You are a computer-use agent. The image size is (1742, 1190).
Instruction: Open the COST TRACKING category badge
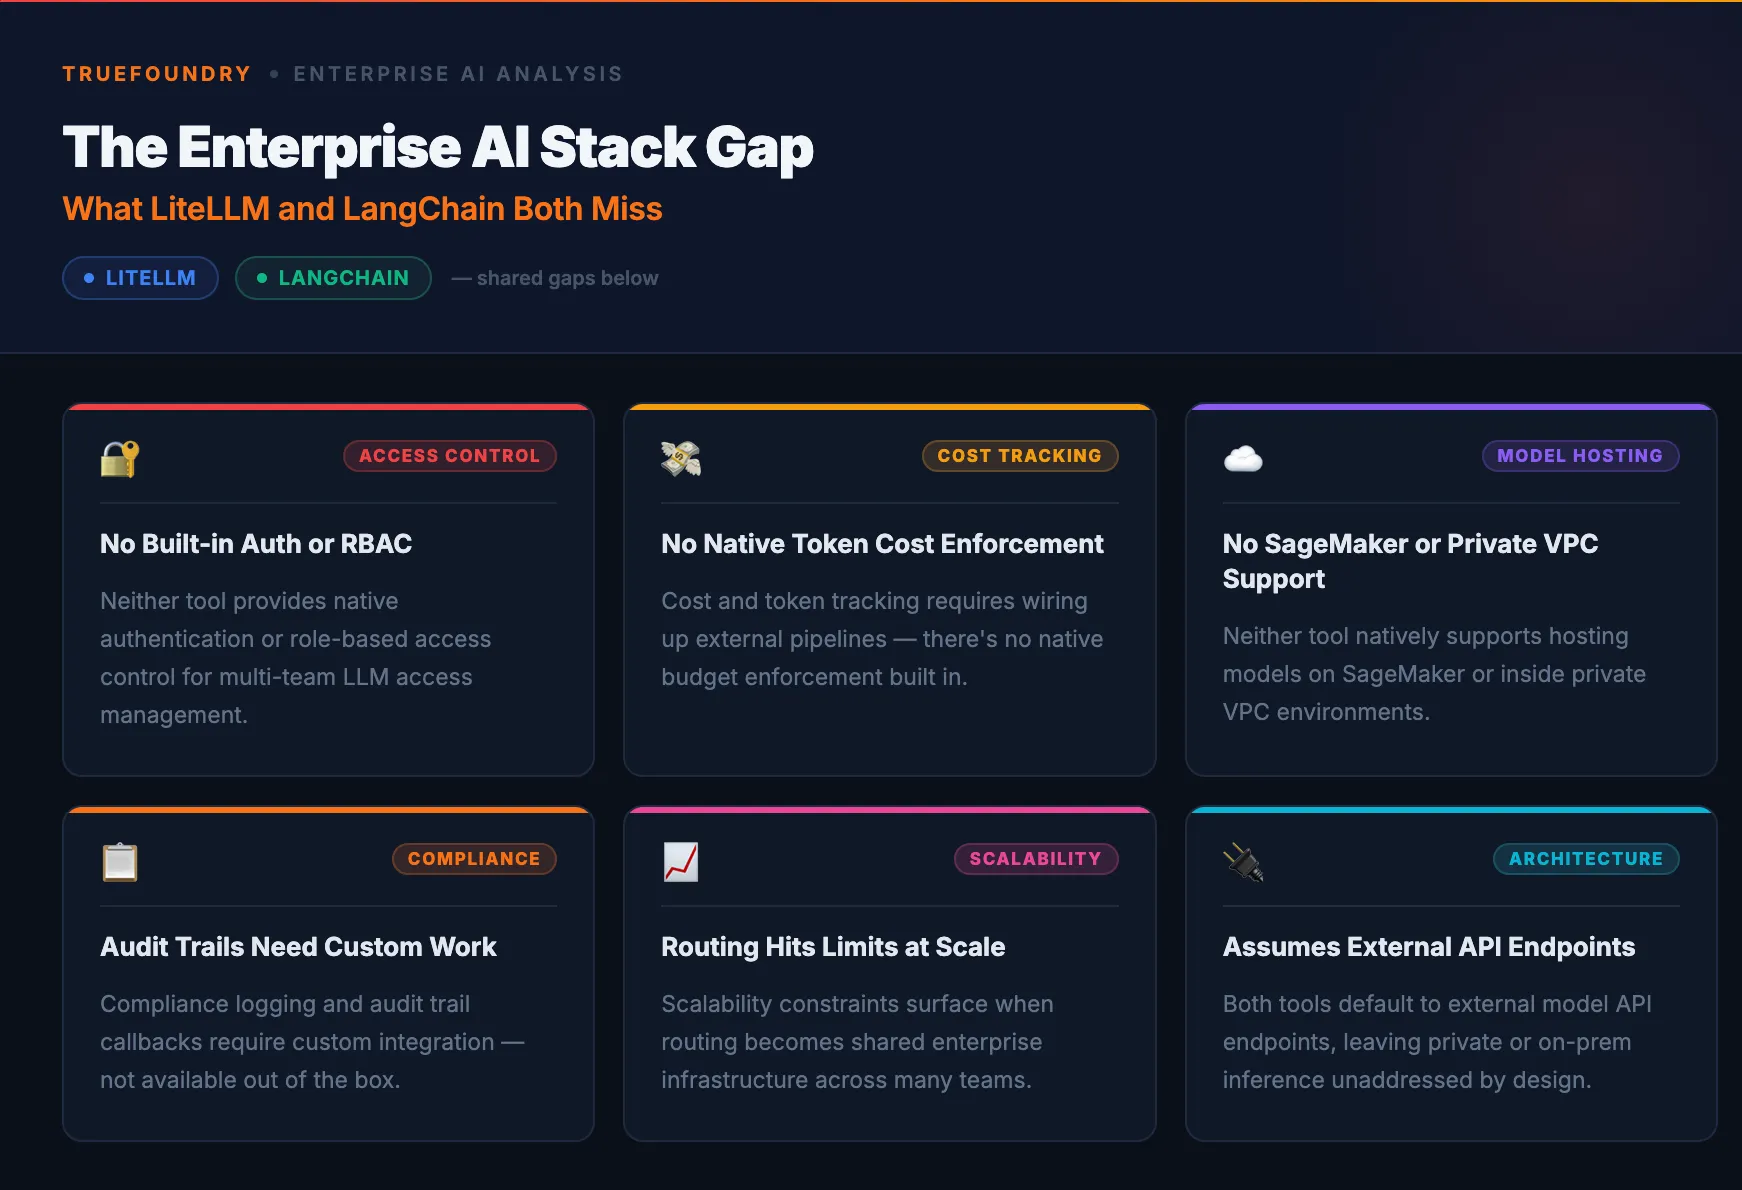tap(1019, 456)
